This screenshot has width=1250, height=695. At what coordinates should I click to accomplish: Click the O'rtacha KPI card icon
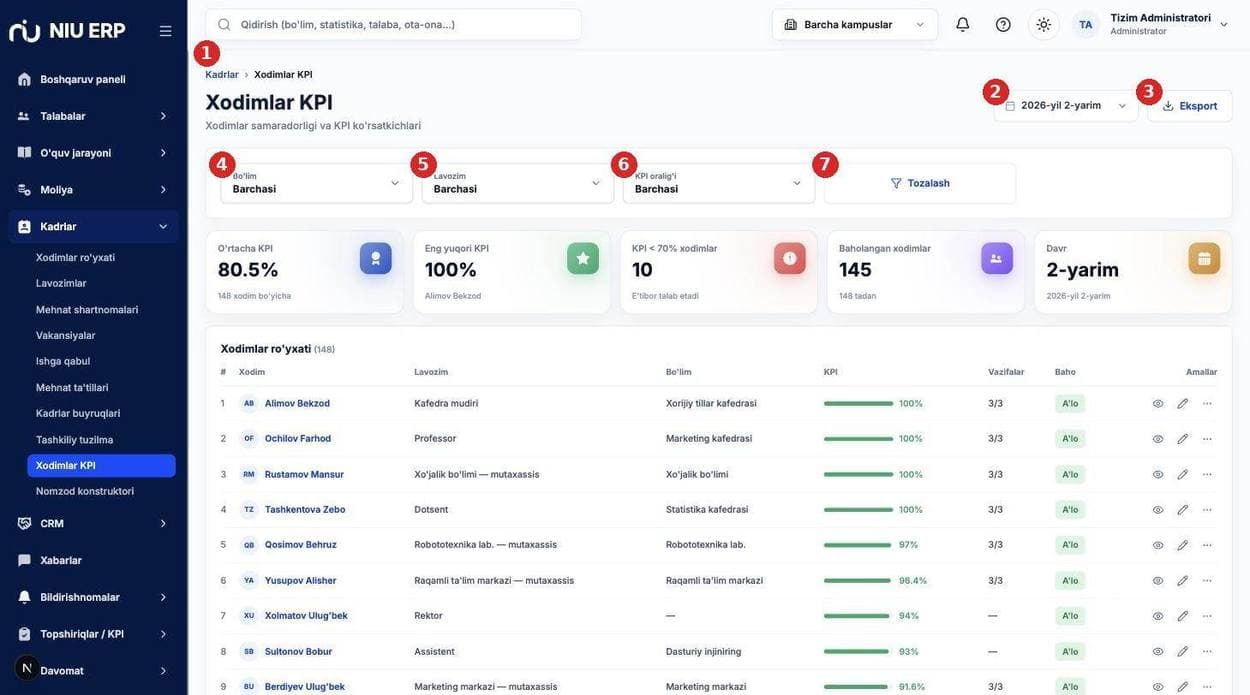pos(376,258)
